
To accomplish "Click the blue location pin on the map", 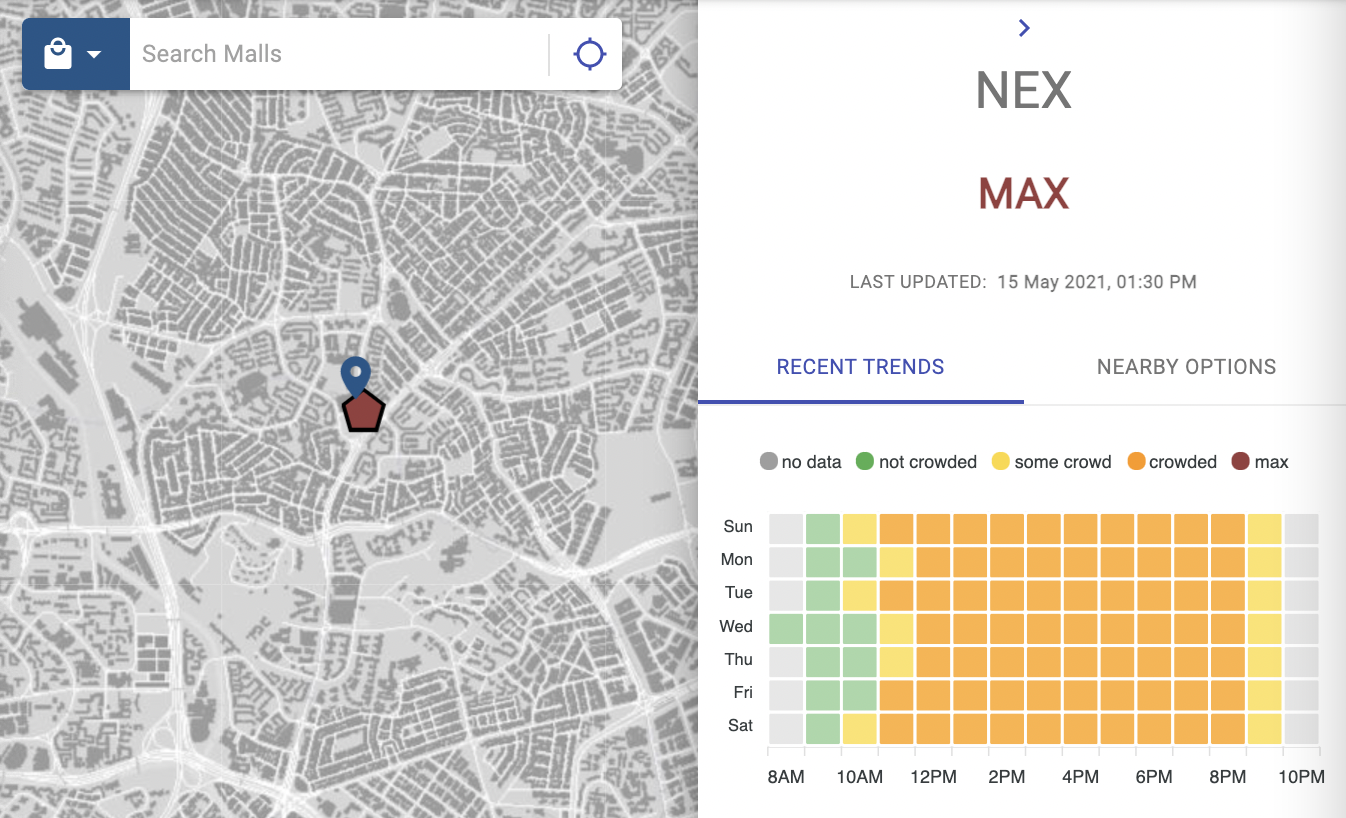I will click(x=355, y=376).
